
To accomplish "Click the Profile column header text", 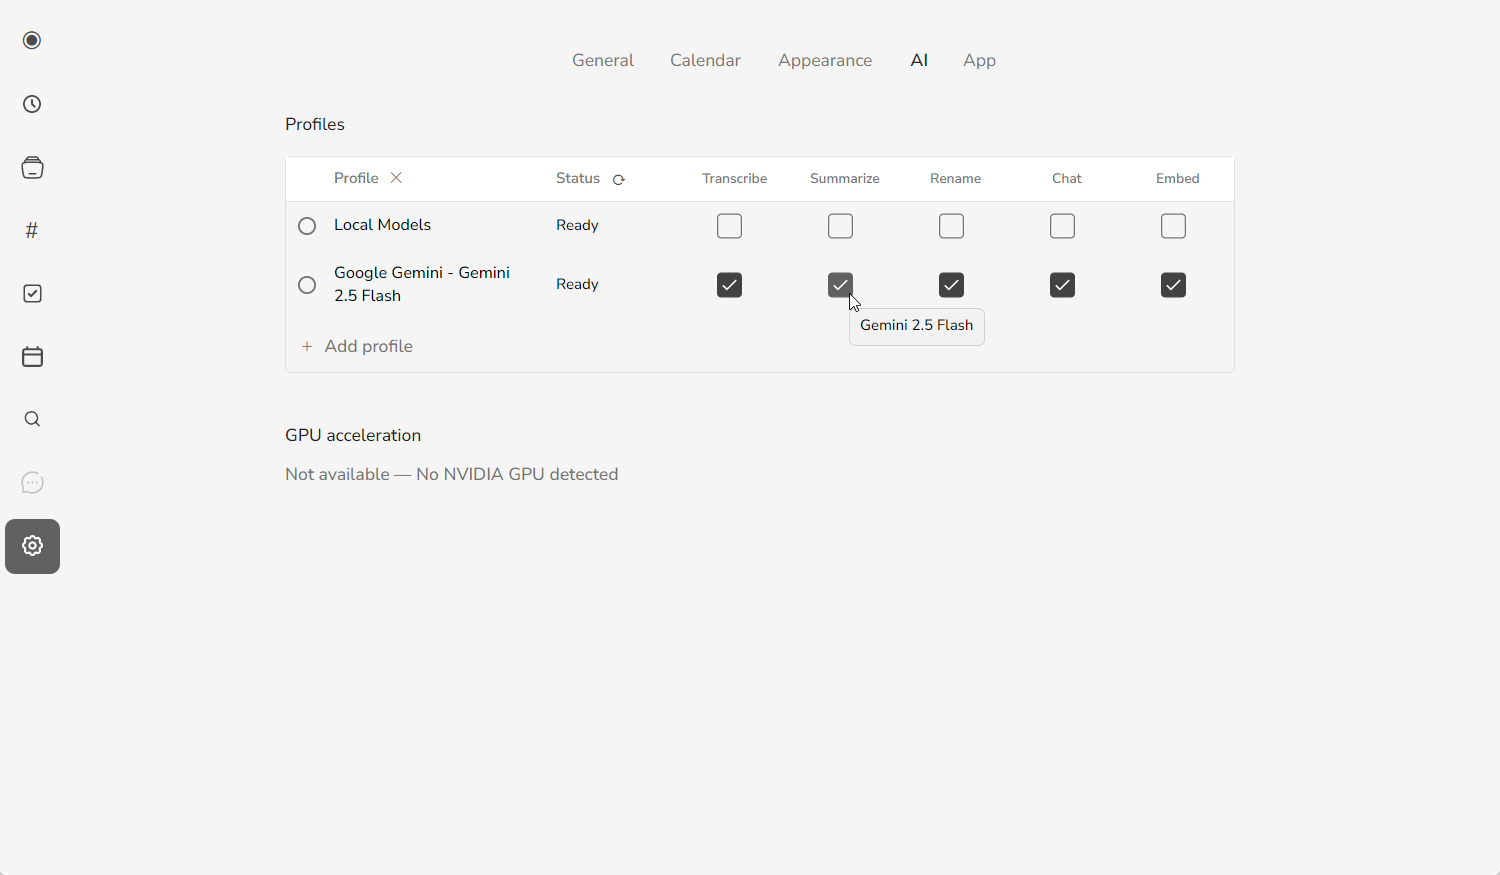I will click(x=356, y=178).
